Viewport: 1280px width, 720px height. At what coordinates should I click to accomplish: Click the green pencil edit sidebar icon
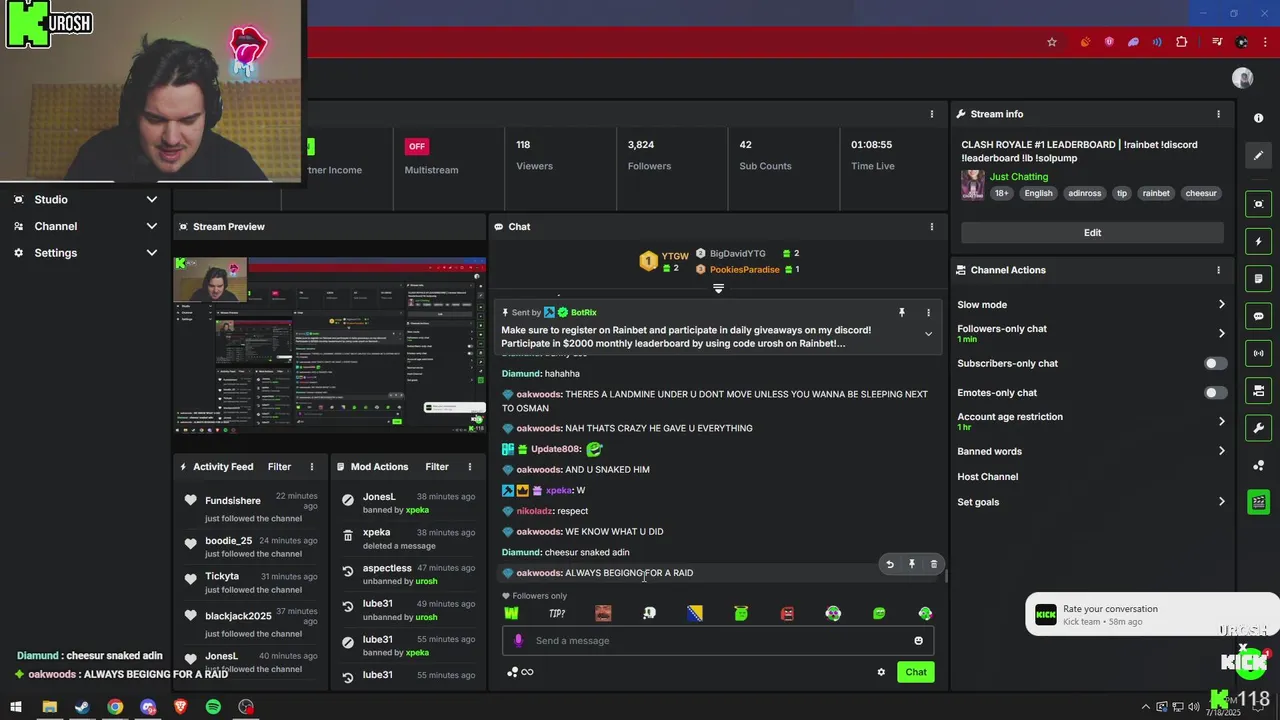click(x=1258, y=156)
